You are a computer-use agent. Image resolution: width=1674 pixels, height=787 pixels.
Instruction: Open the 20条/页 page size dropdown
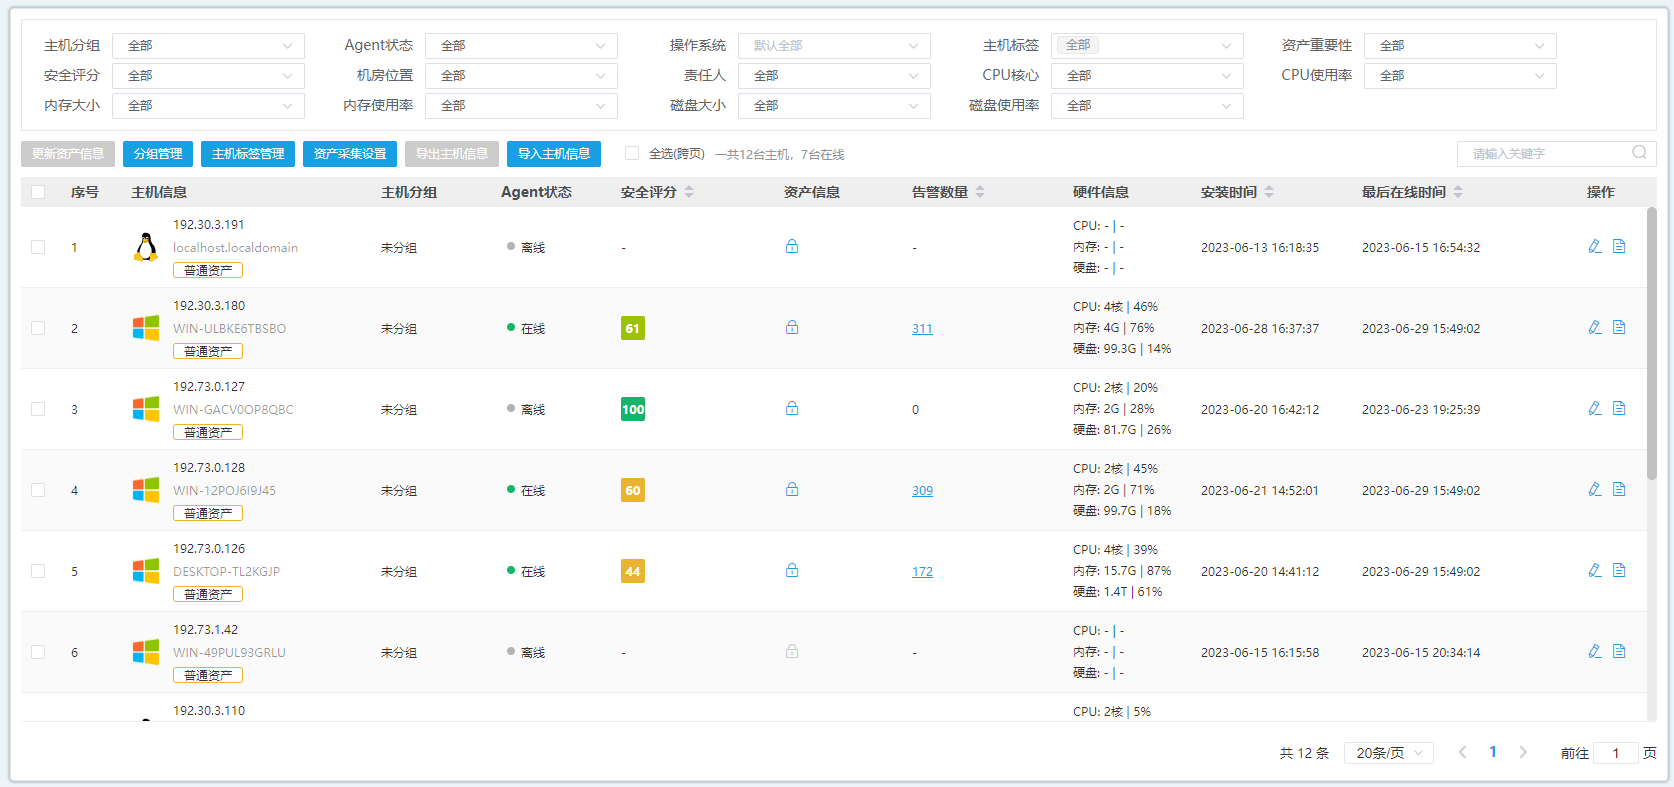pyautogui.click(x=1389, y=753)
